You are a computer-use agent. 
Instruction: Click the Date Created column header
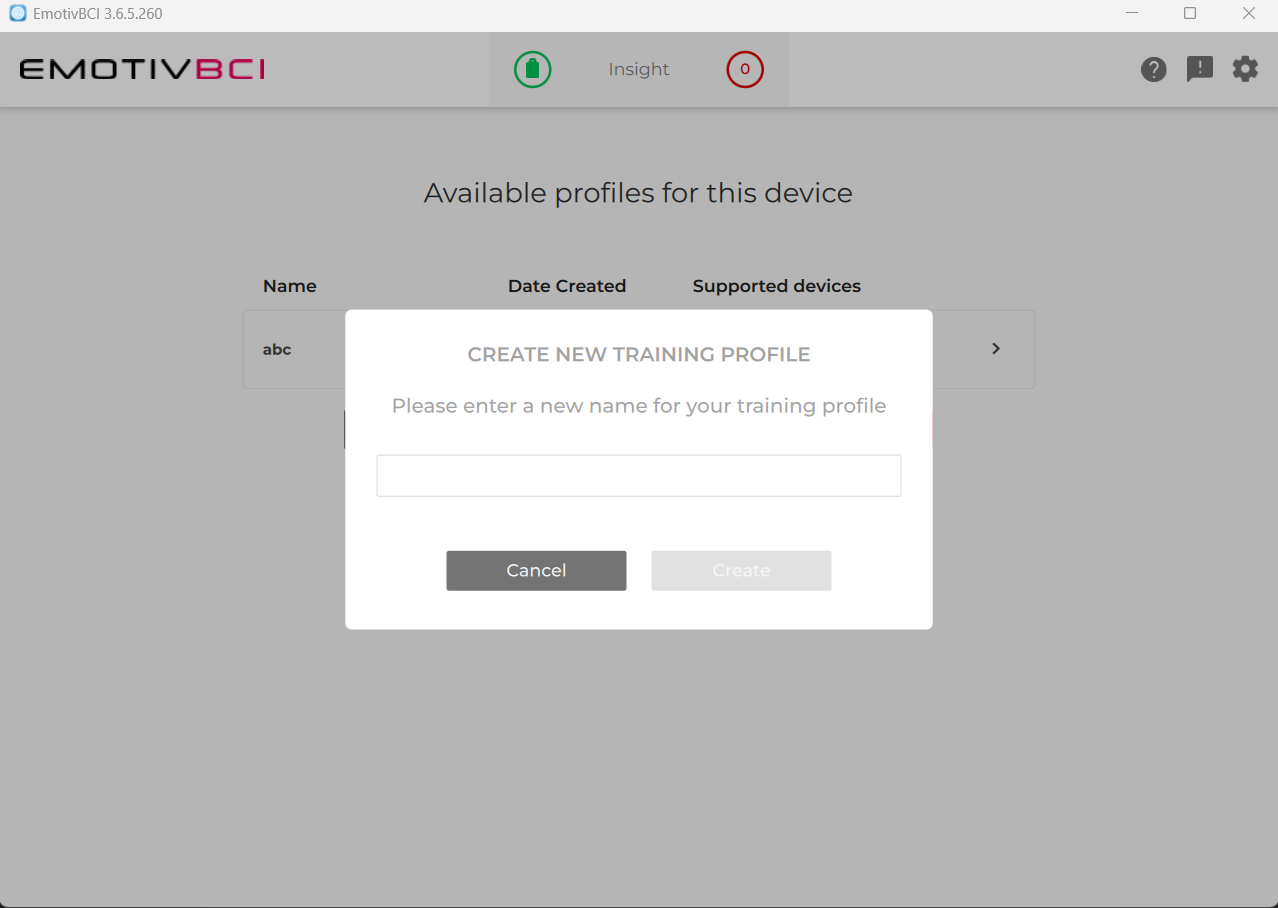566,286
